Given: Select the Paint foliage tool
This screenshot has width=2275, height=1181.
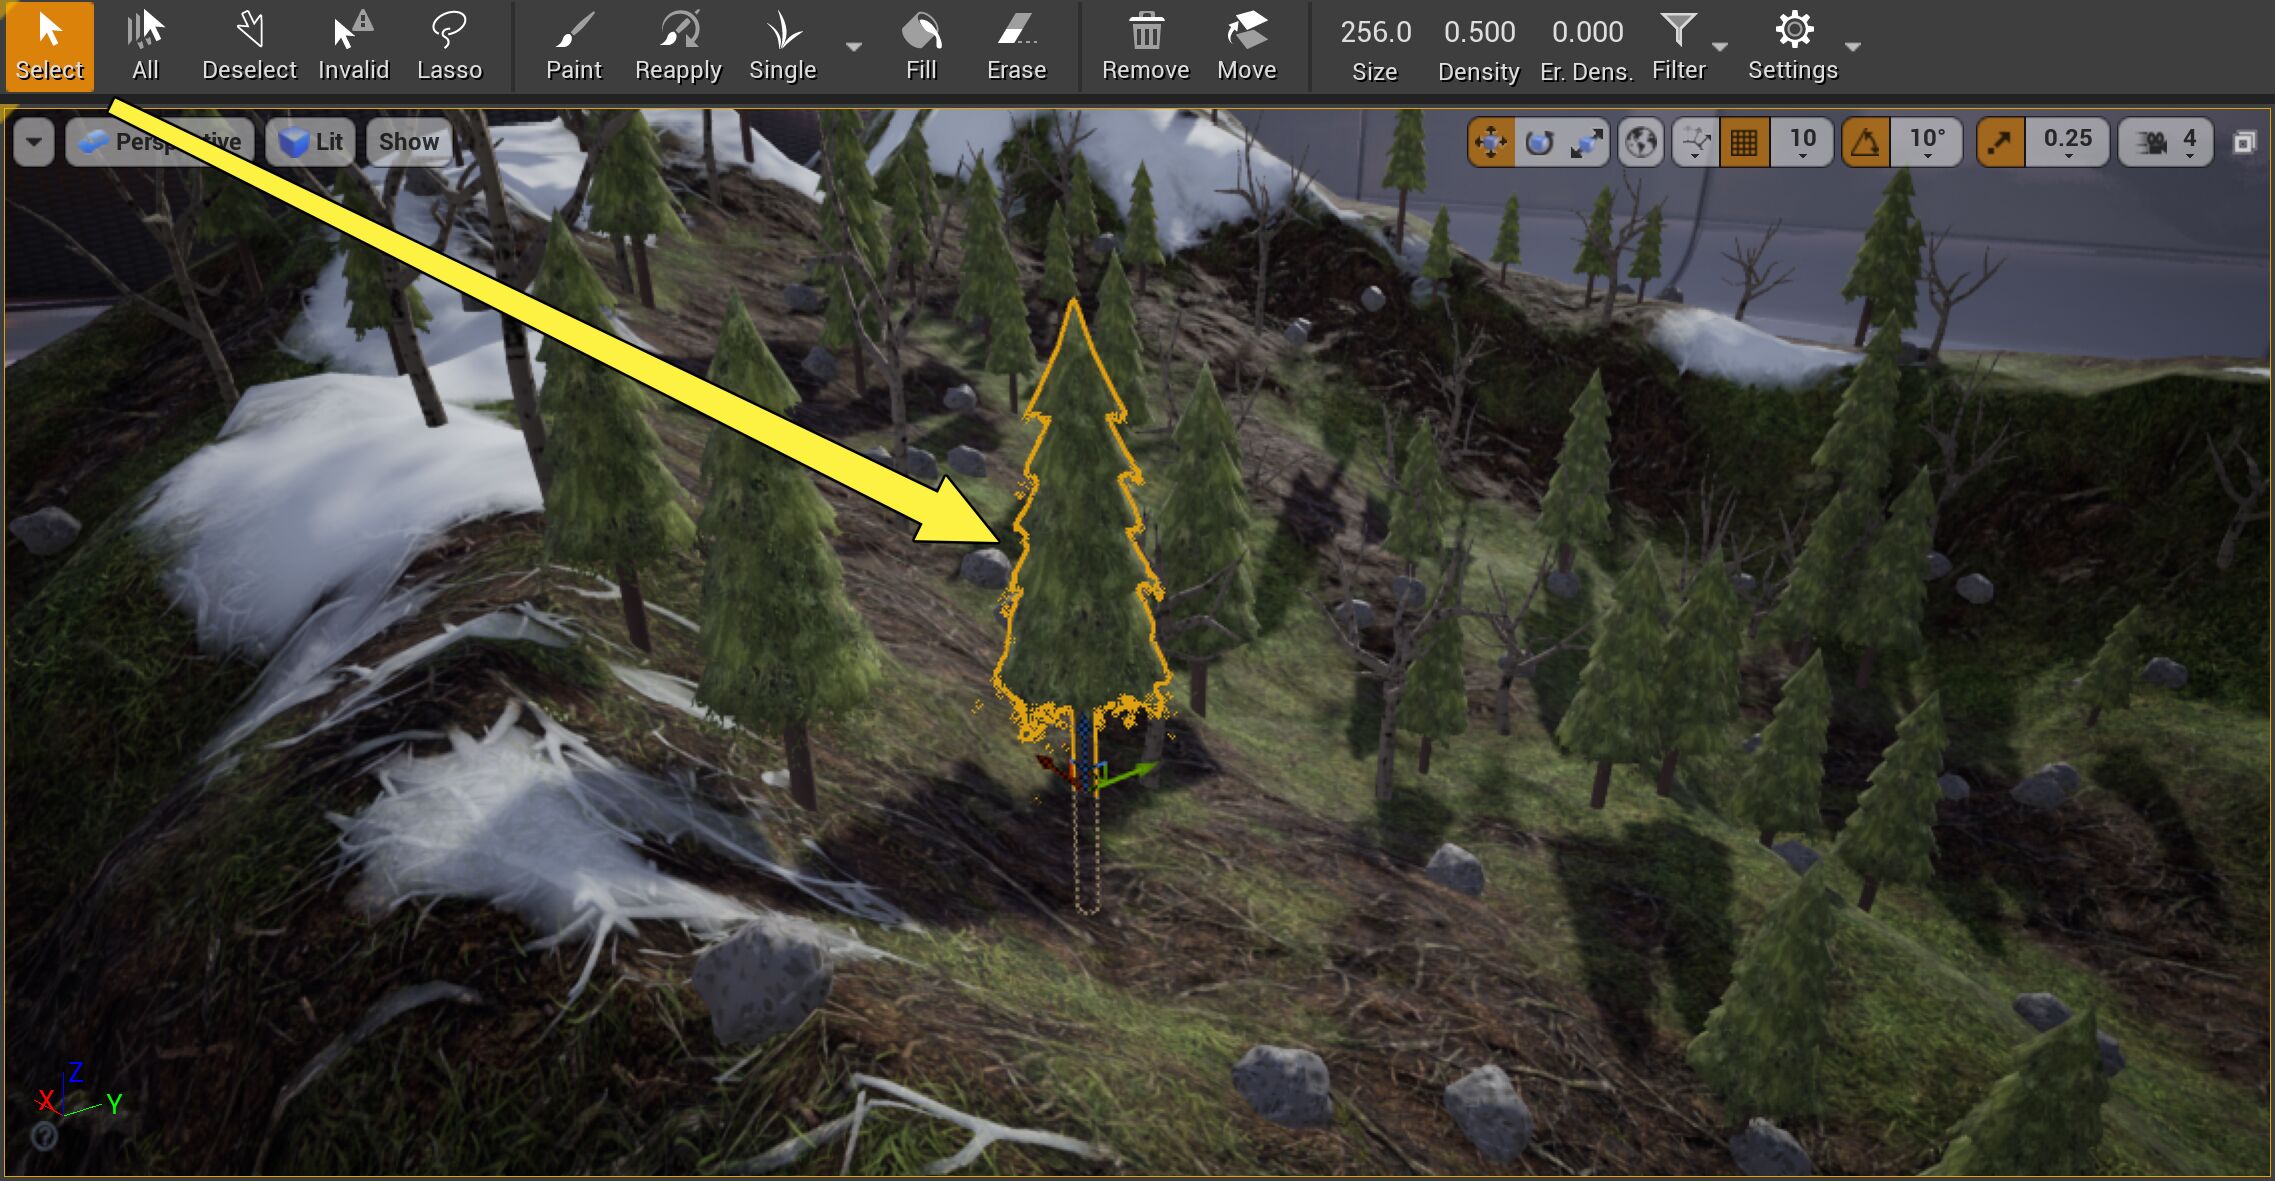Looking at the screenshot, I should tap(573, 45).
